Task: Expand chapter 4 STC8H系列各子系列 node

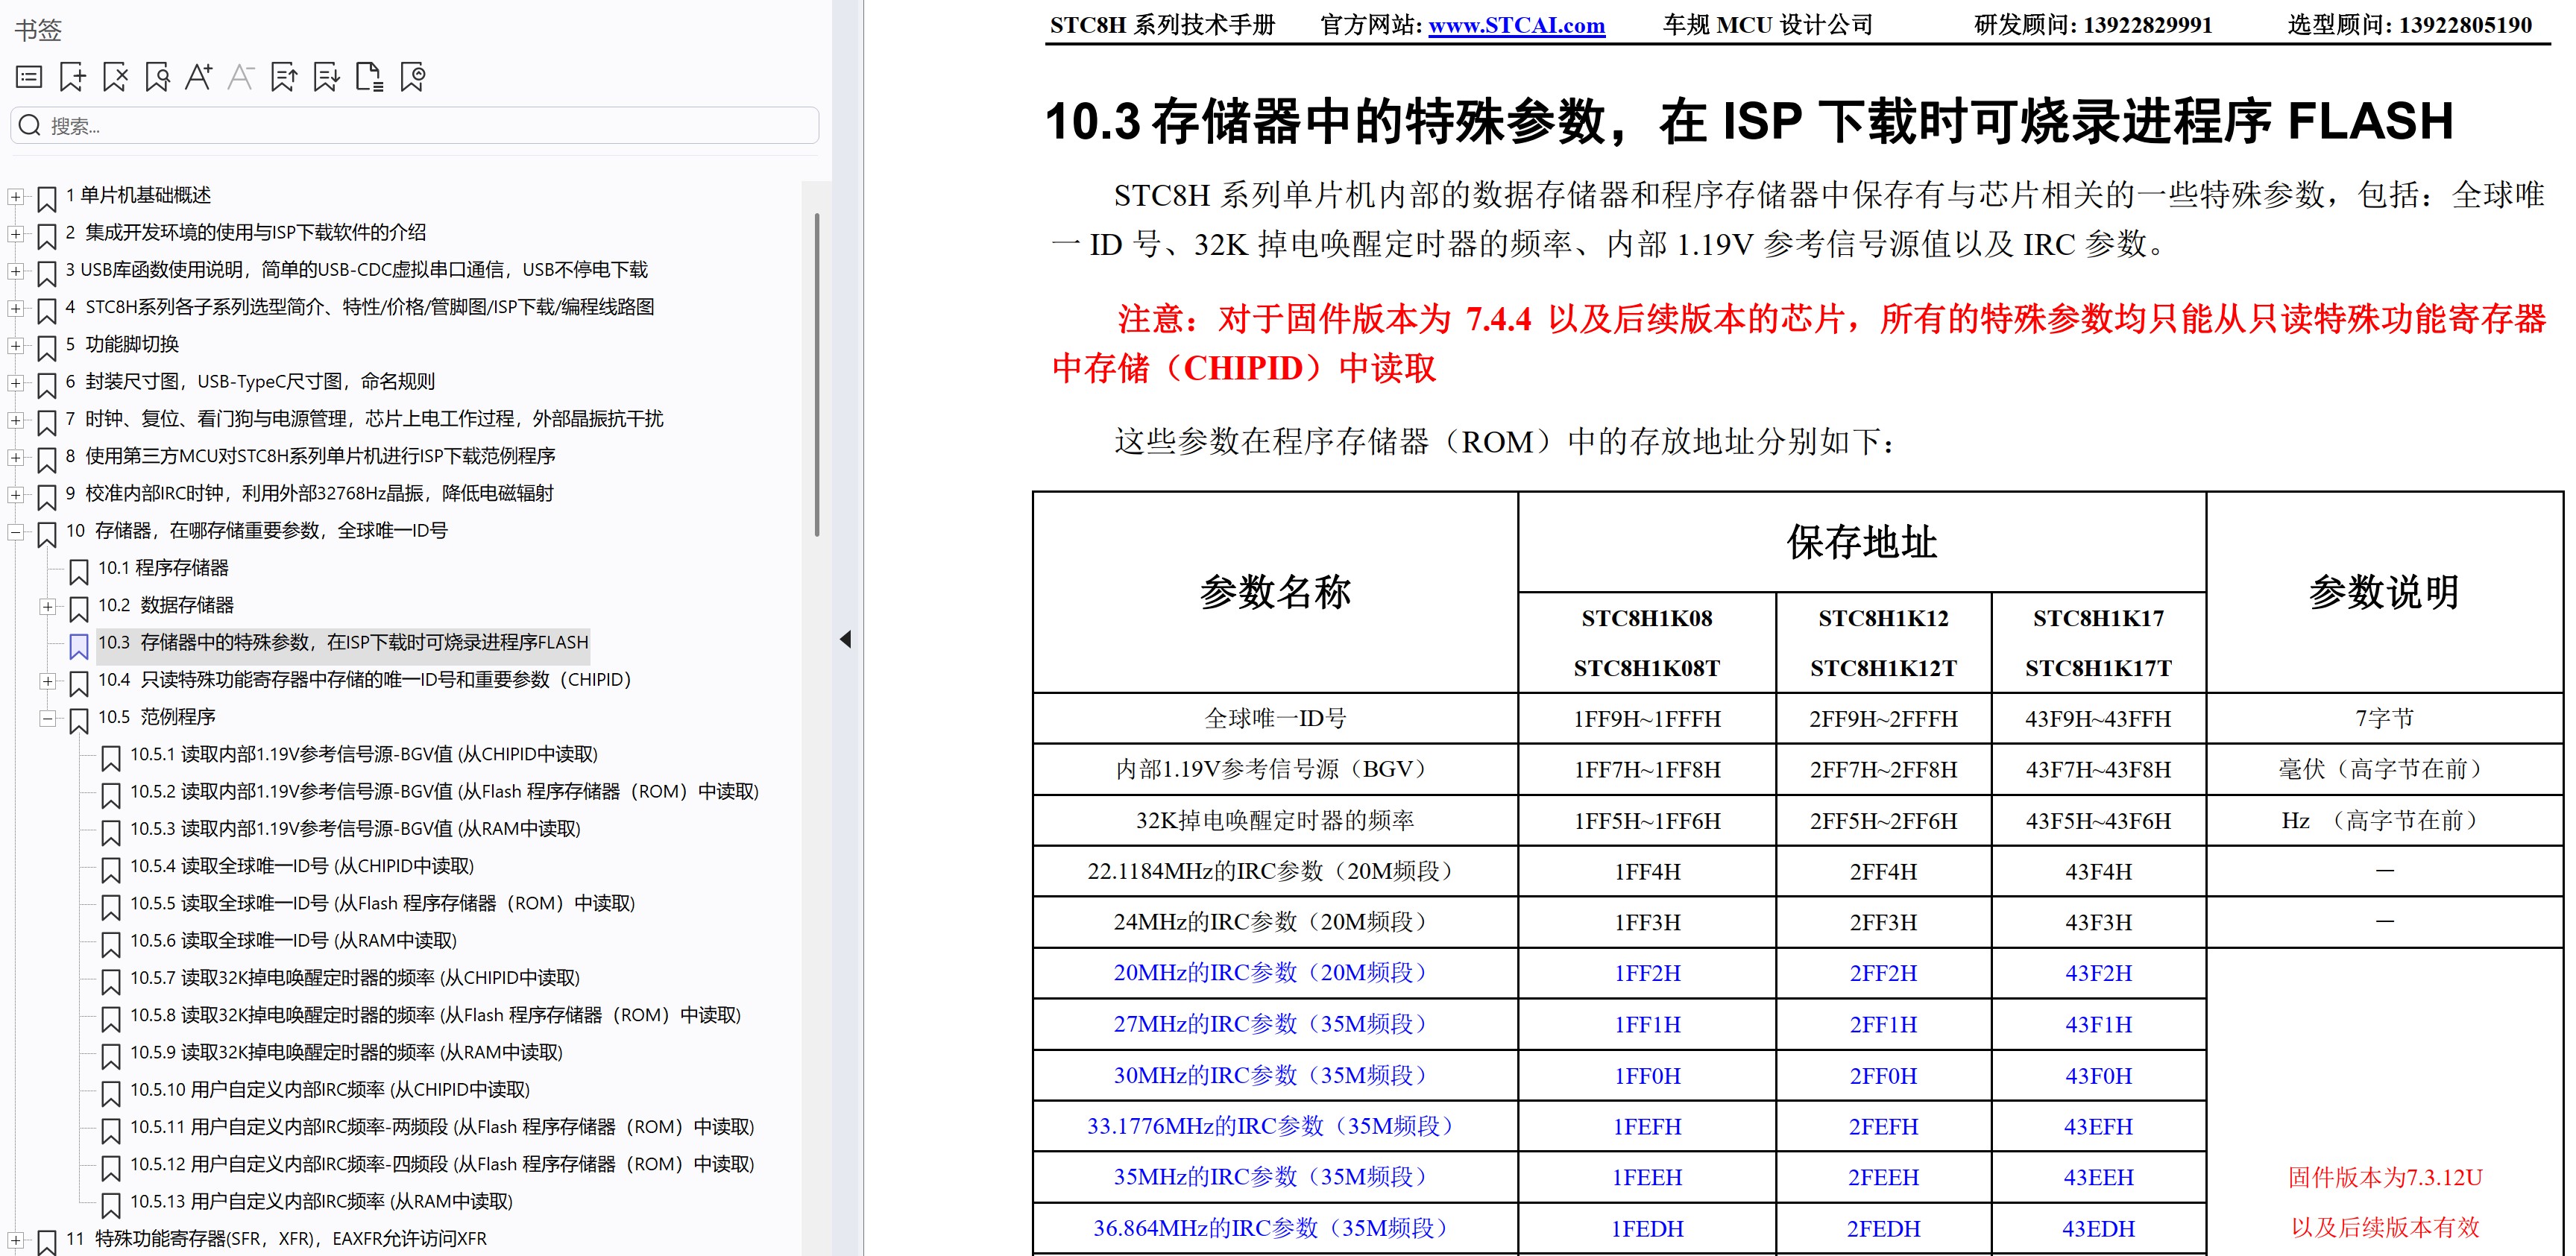Action: pyautogui.click(x=15, y=308)
